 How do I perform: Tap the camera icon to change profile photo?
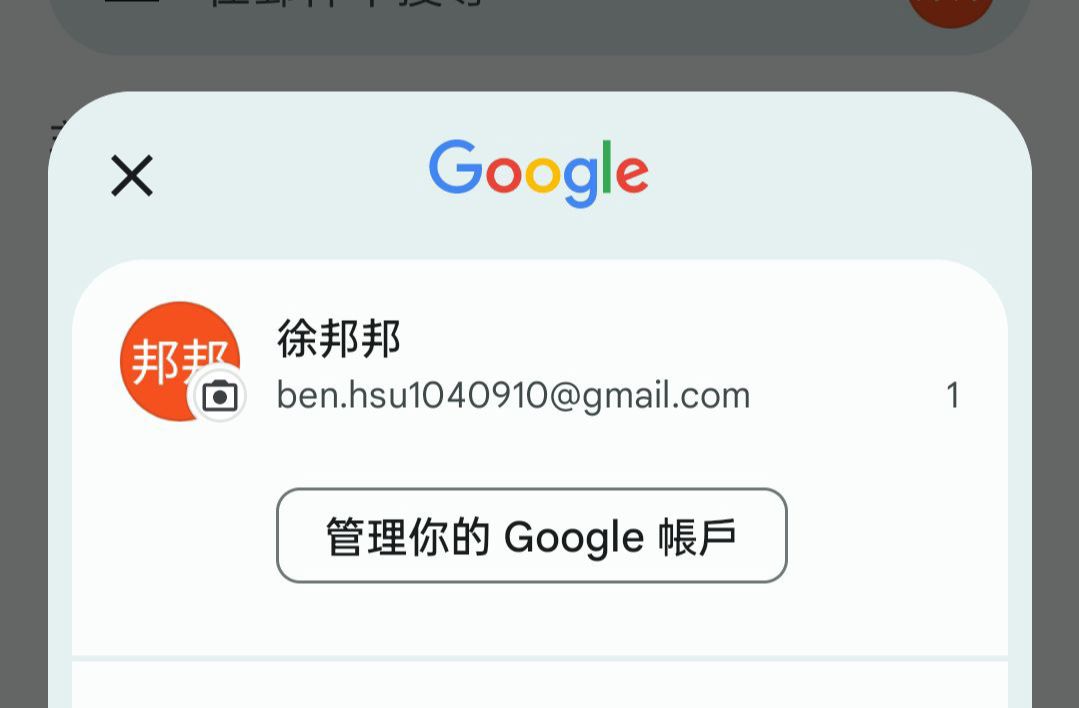click(x=220, y=396)
